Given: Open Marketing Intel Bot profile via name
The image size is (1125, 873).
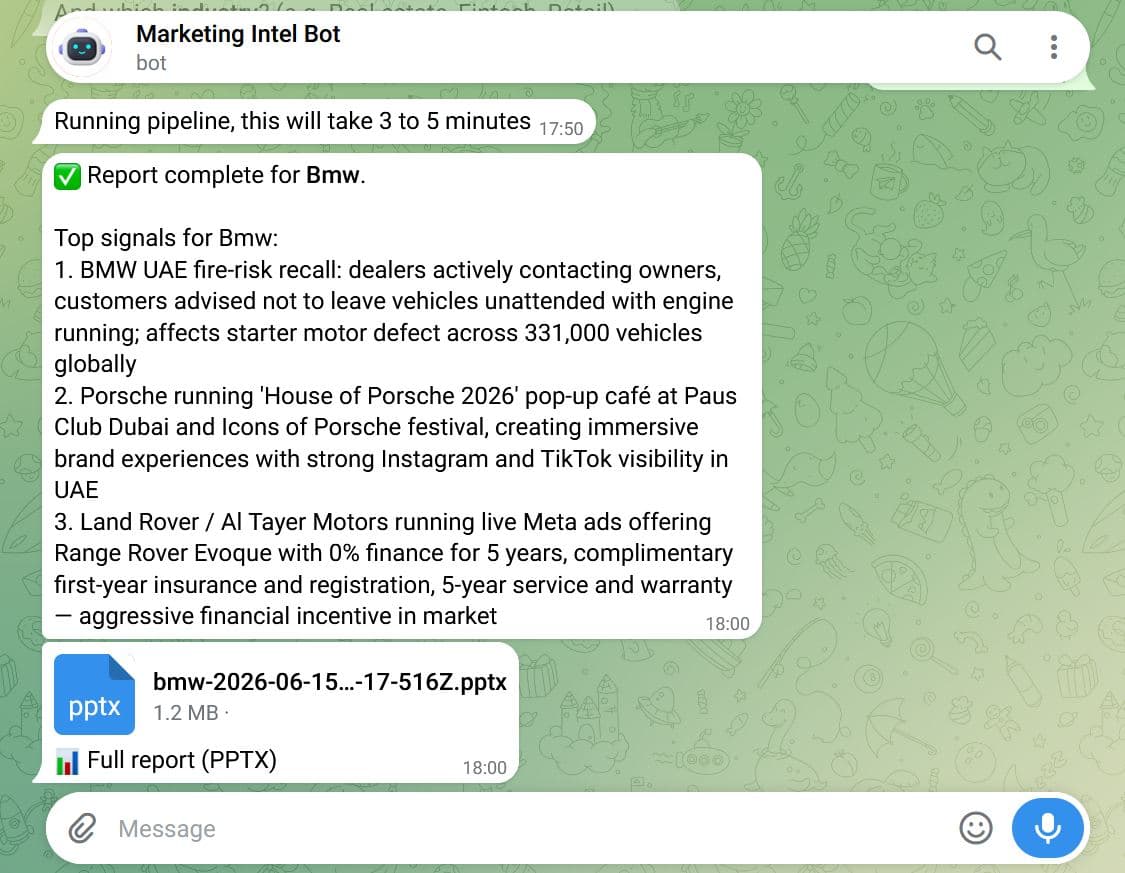Looking at the screenshot, I should pos(237,34).
